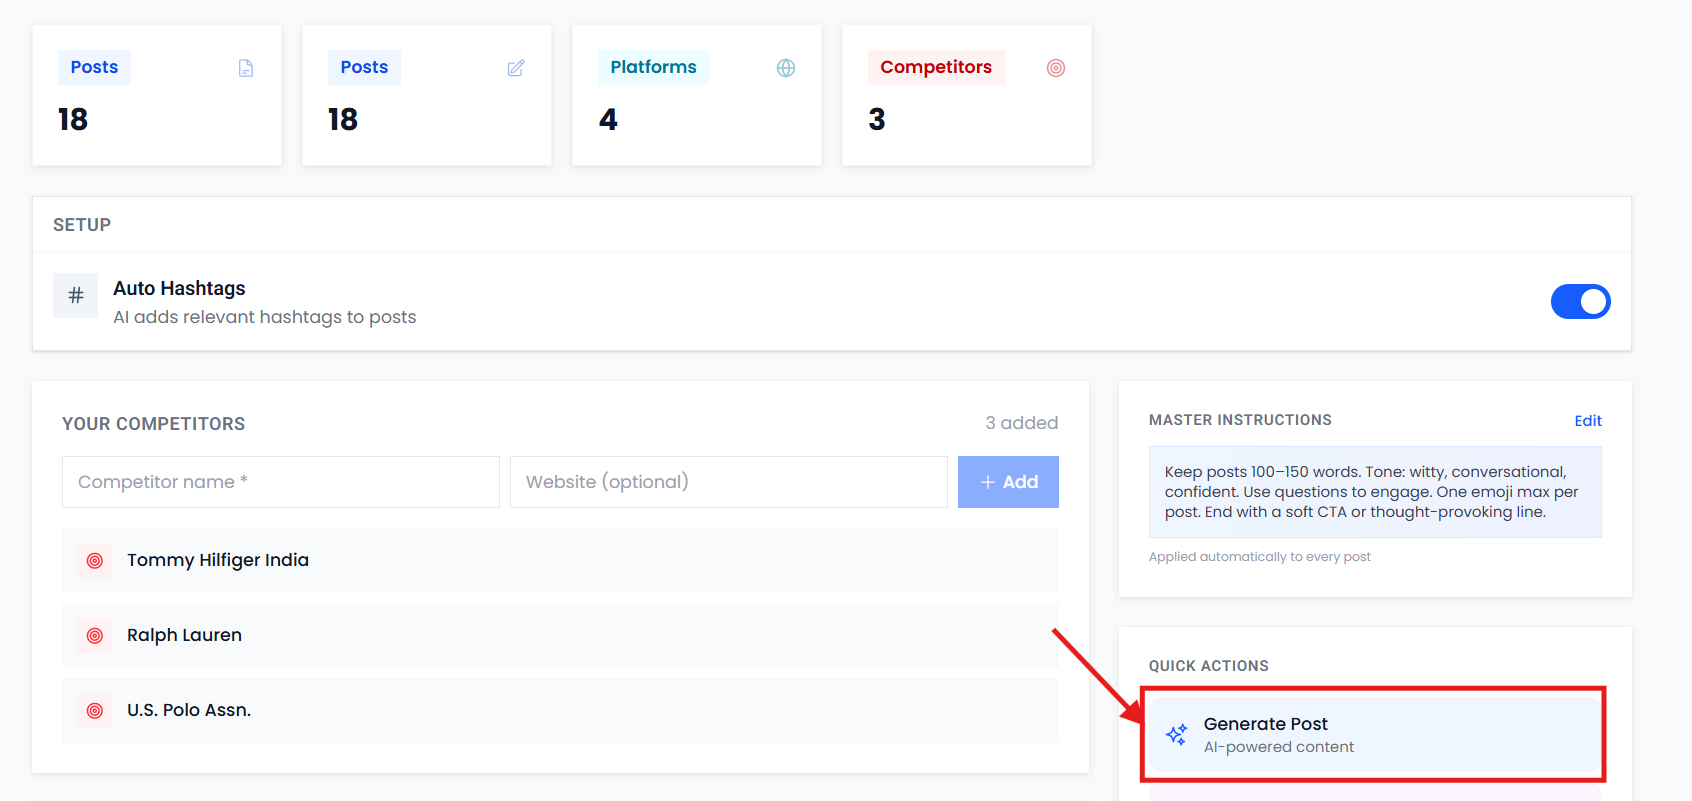
Task: Click the QUICK ACTIONS heading
Action: coord(1209,666)
